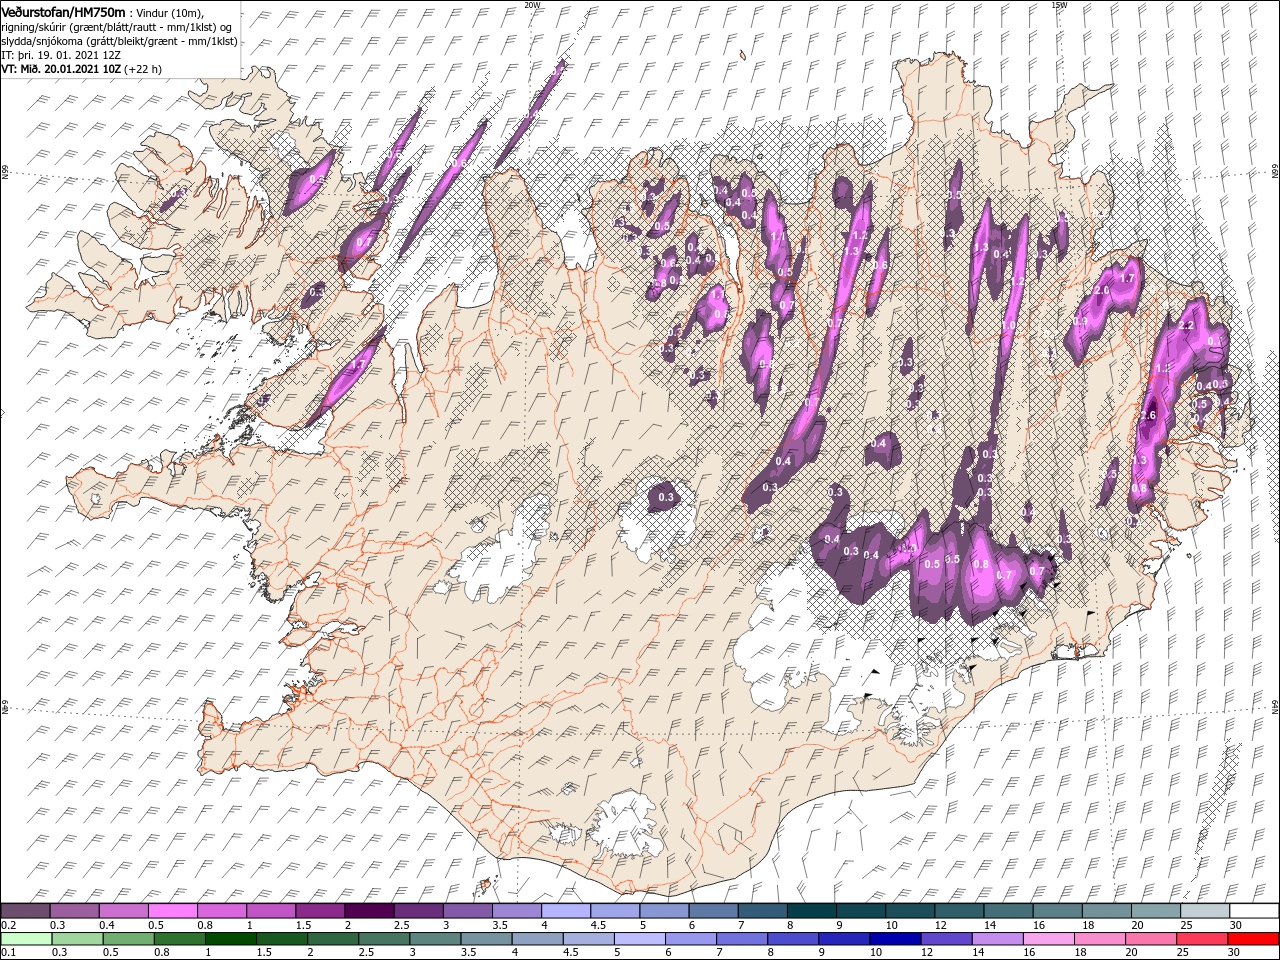Lower legend row: red swatch above 30
The image size is (1280, 960).
[1253, 939]
